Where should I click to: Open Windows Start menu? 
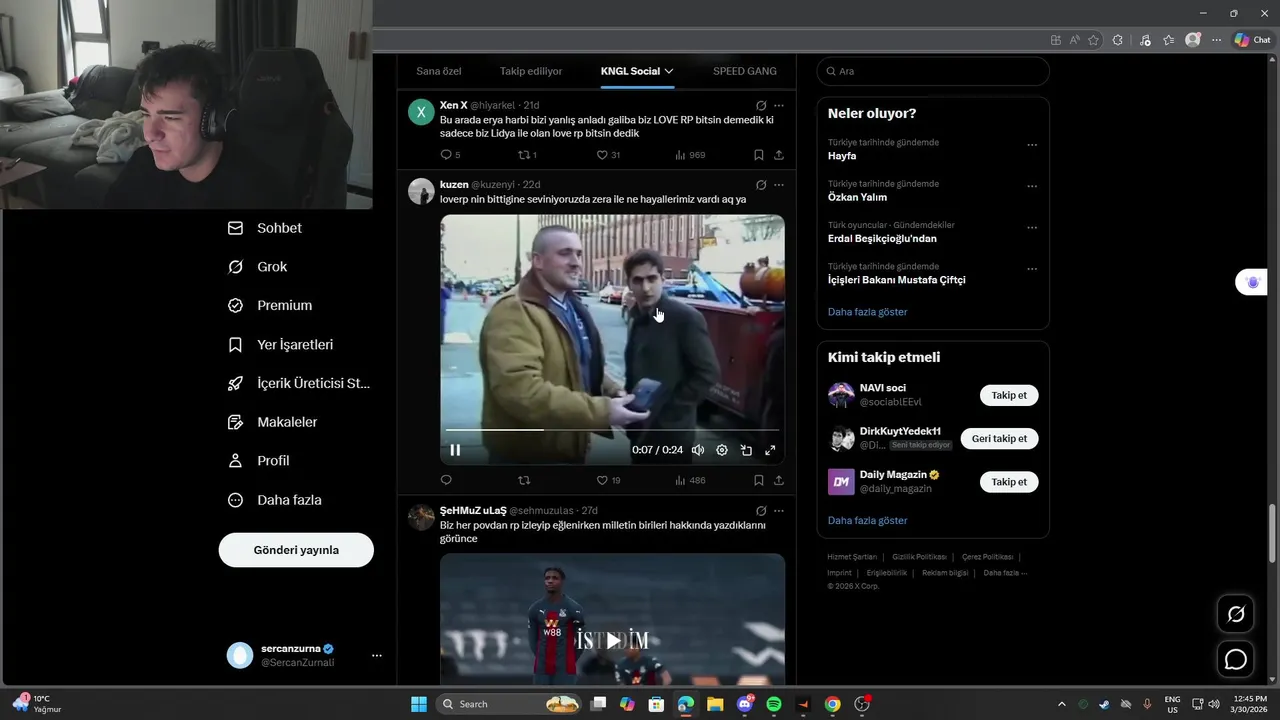pyautogui.click(x=419, y=704)
